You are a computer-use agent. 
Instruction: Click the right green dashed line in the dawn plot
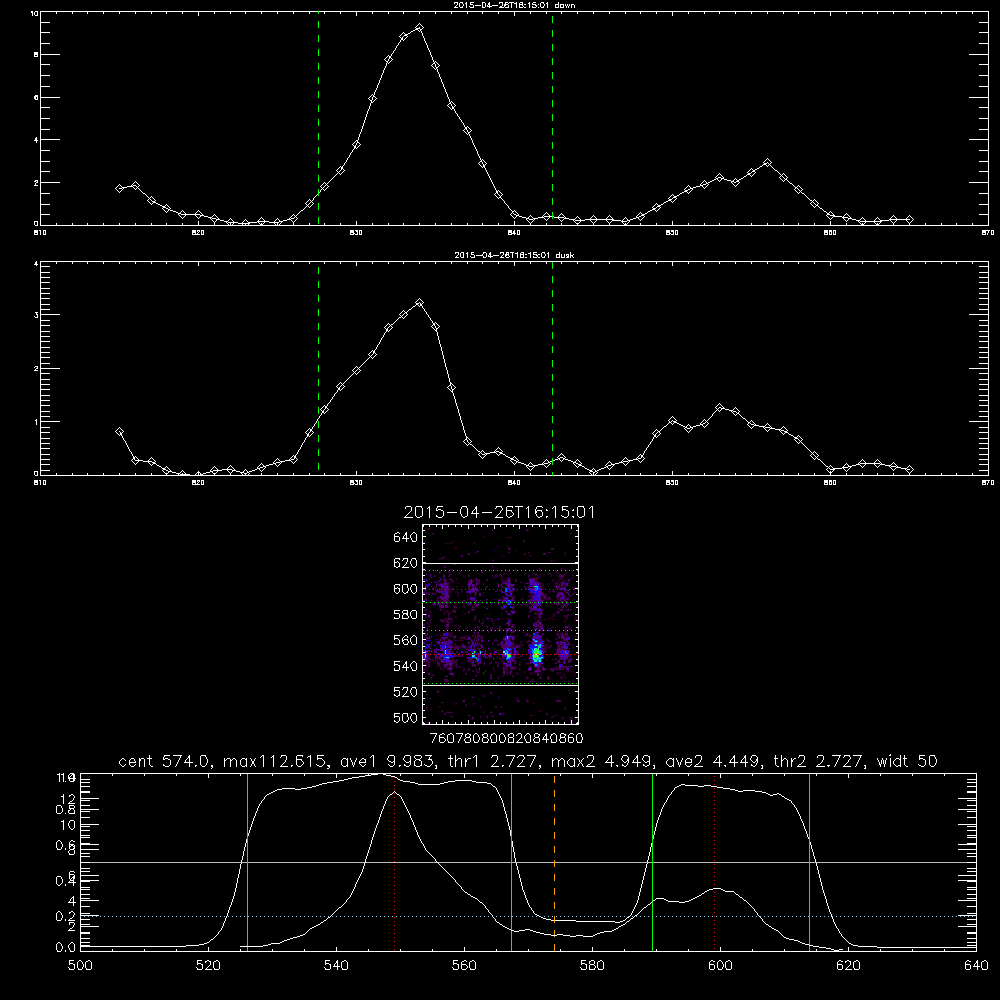pyautogui.click(x=552, y=119)
